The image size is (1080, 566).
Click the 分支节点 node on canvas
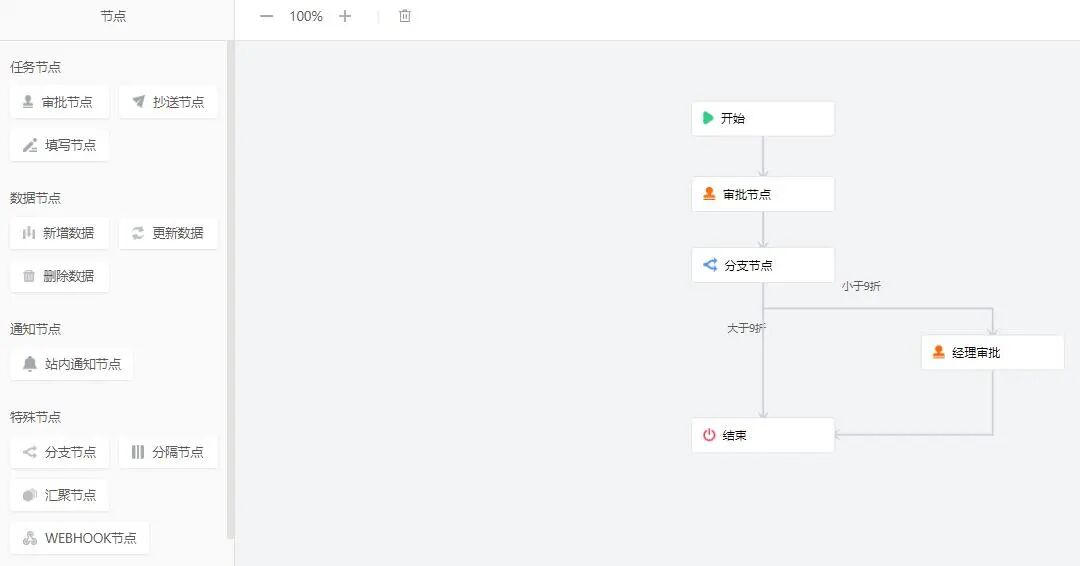point(763,265)
